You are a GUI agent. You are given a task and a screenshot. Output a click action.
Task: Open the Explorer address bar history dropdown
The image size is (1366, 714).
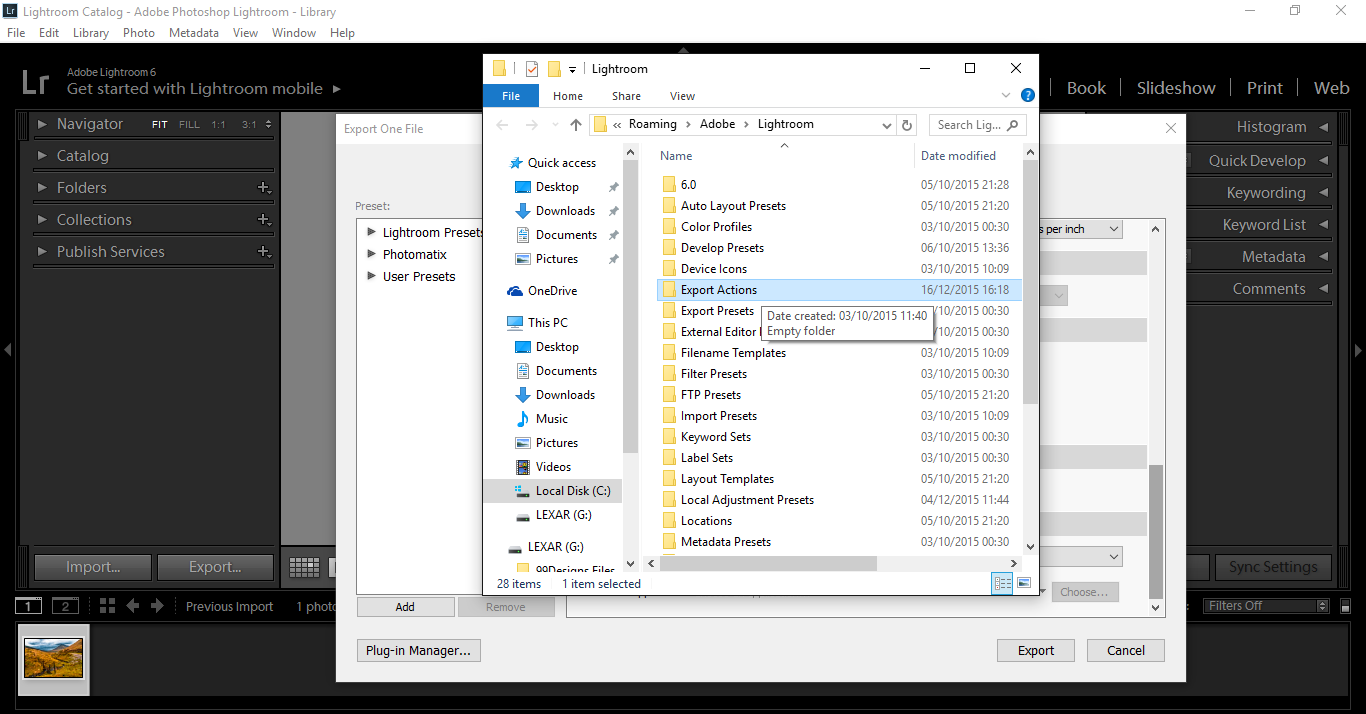pos(886,125)
